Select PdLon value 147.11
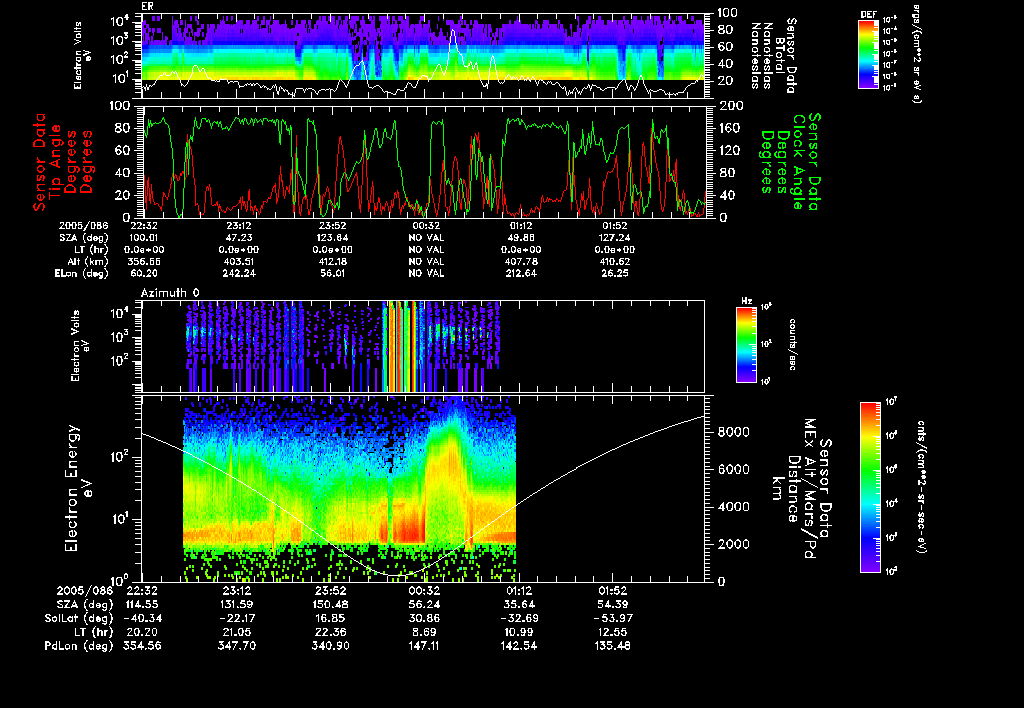This screenshot has width=1024, height=708. point(424,645)
